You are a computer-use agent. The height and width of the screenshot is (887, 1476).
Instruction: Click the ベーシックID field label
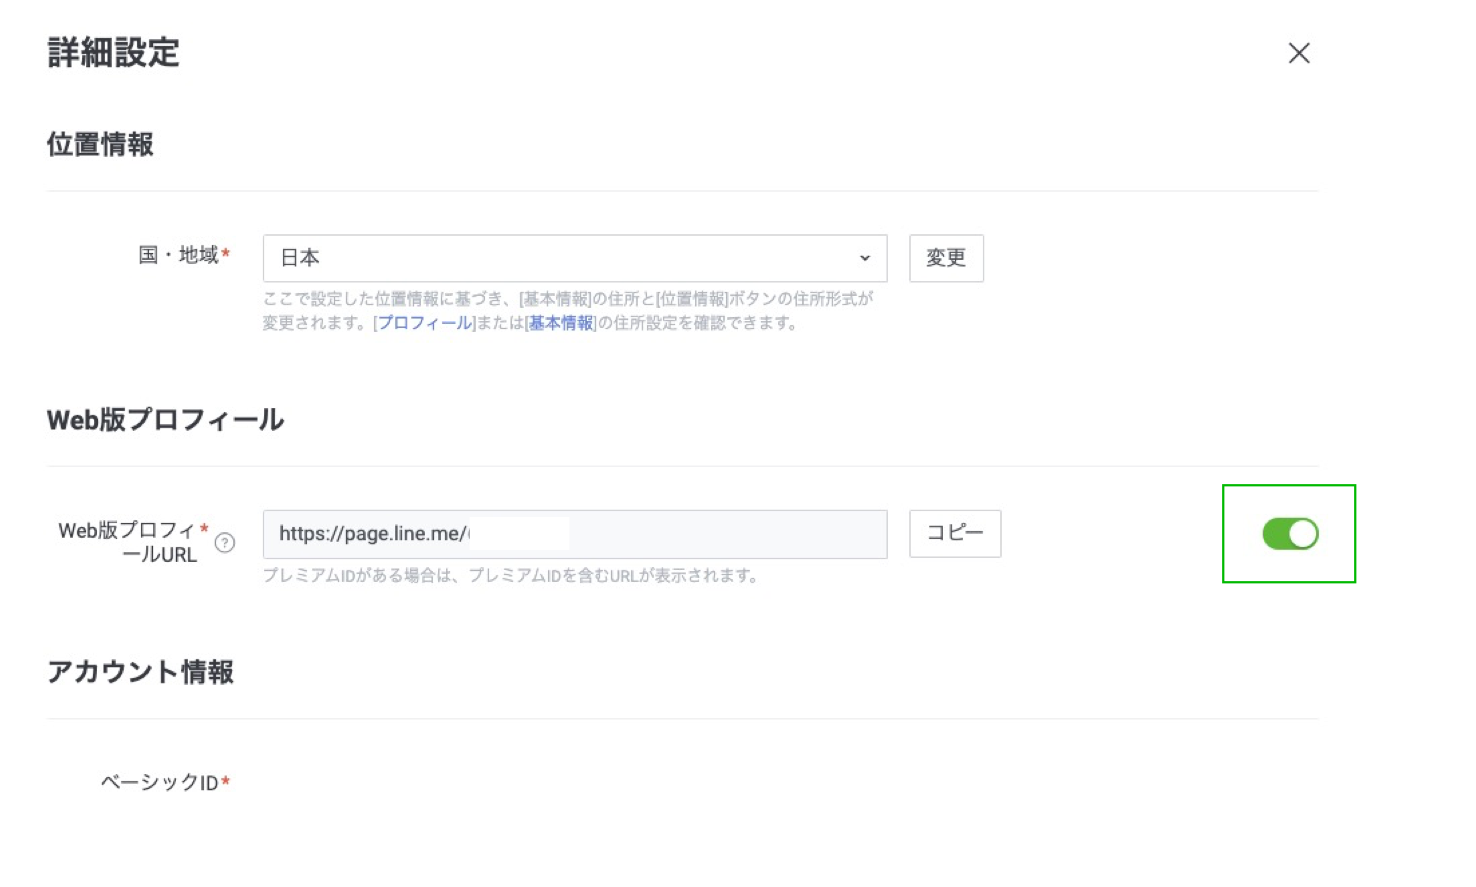coord(159,782)
